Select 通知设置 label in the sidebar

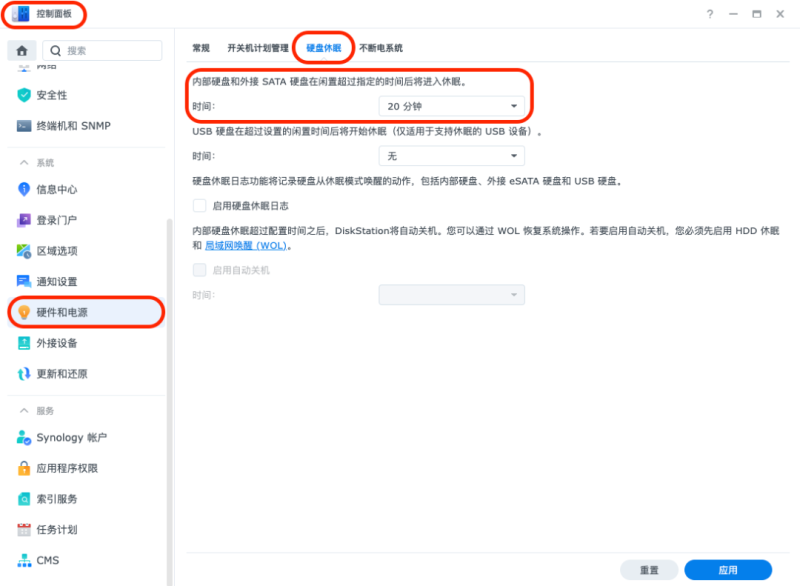click(57, 282)
